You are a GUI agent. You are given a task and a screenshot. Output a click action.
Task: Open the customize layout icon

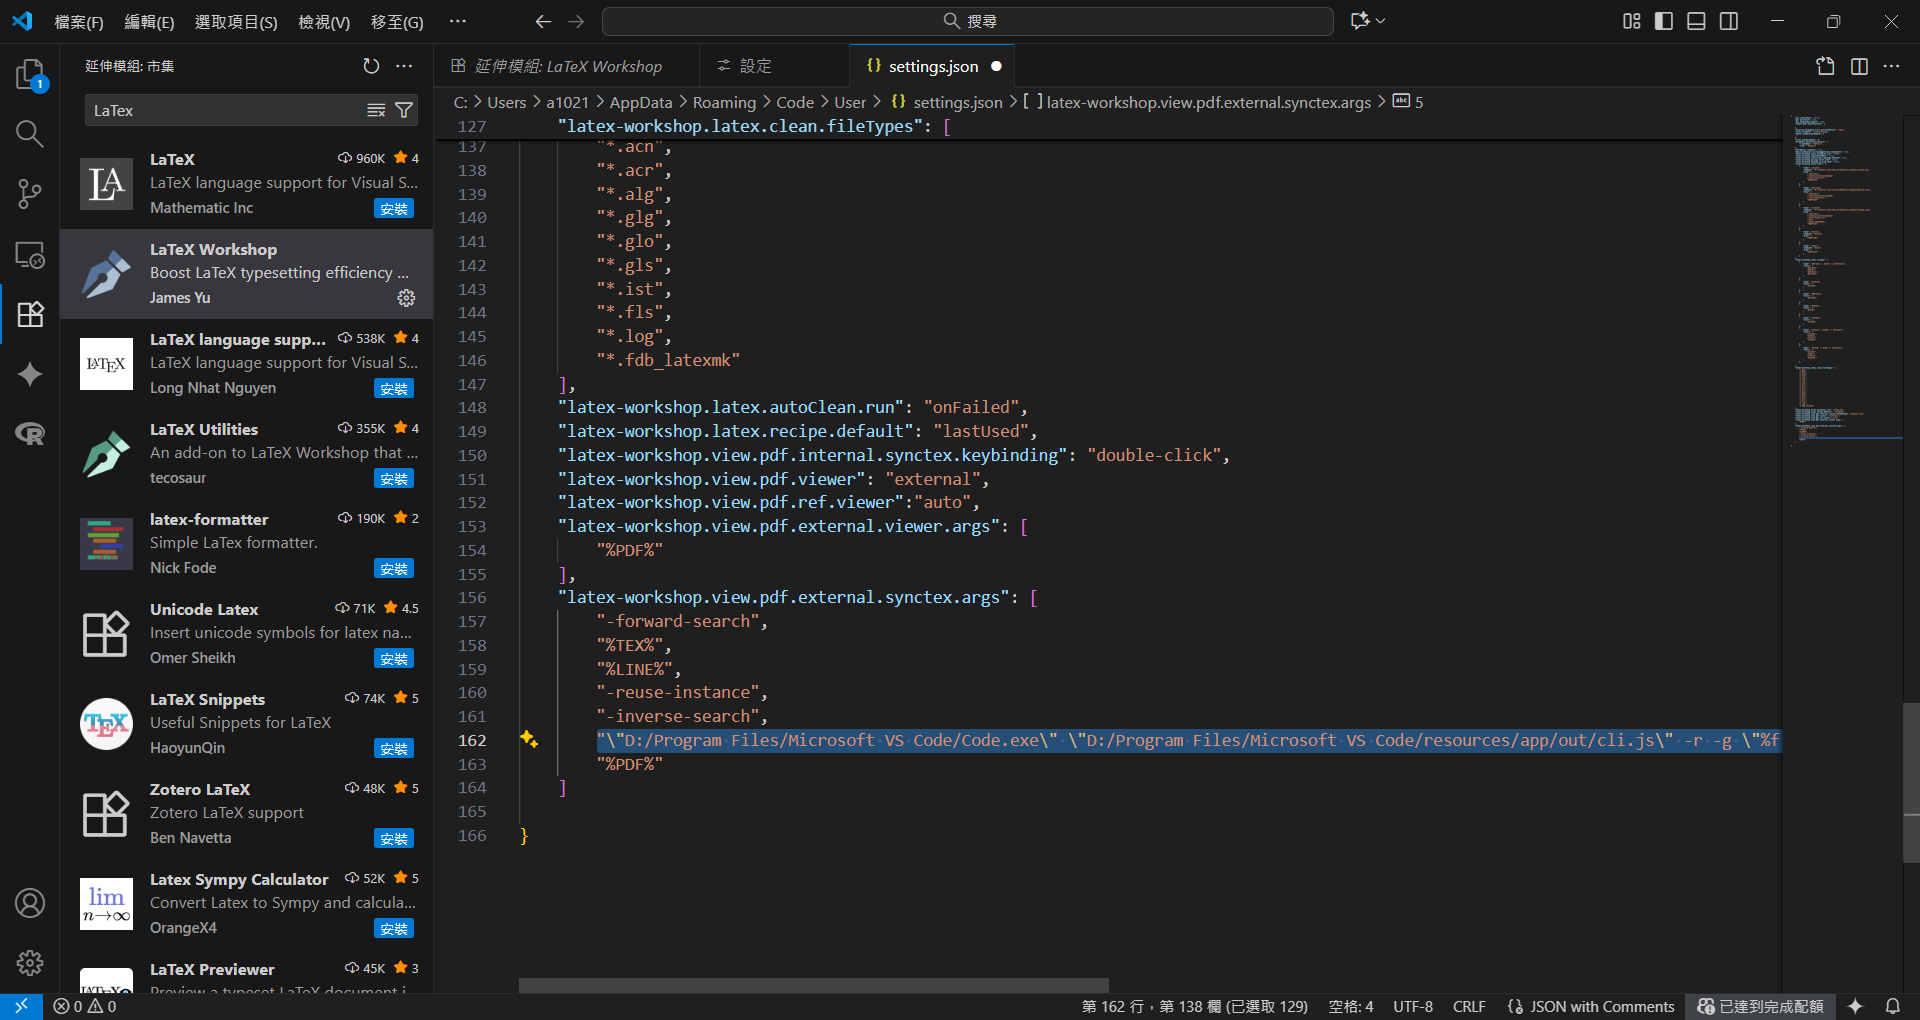click(1632, 21)
